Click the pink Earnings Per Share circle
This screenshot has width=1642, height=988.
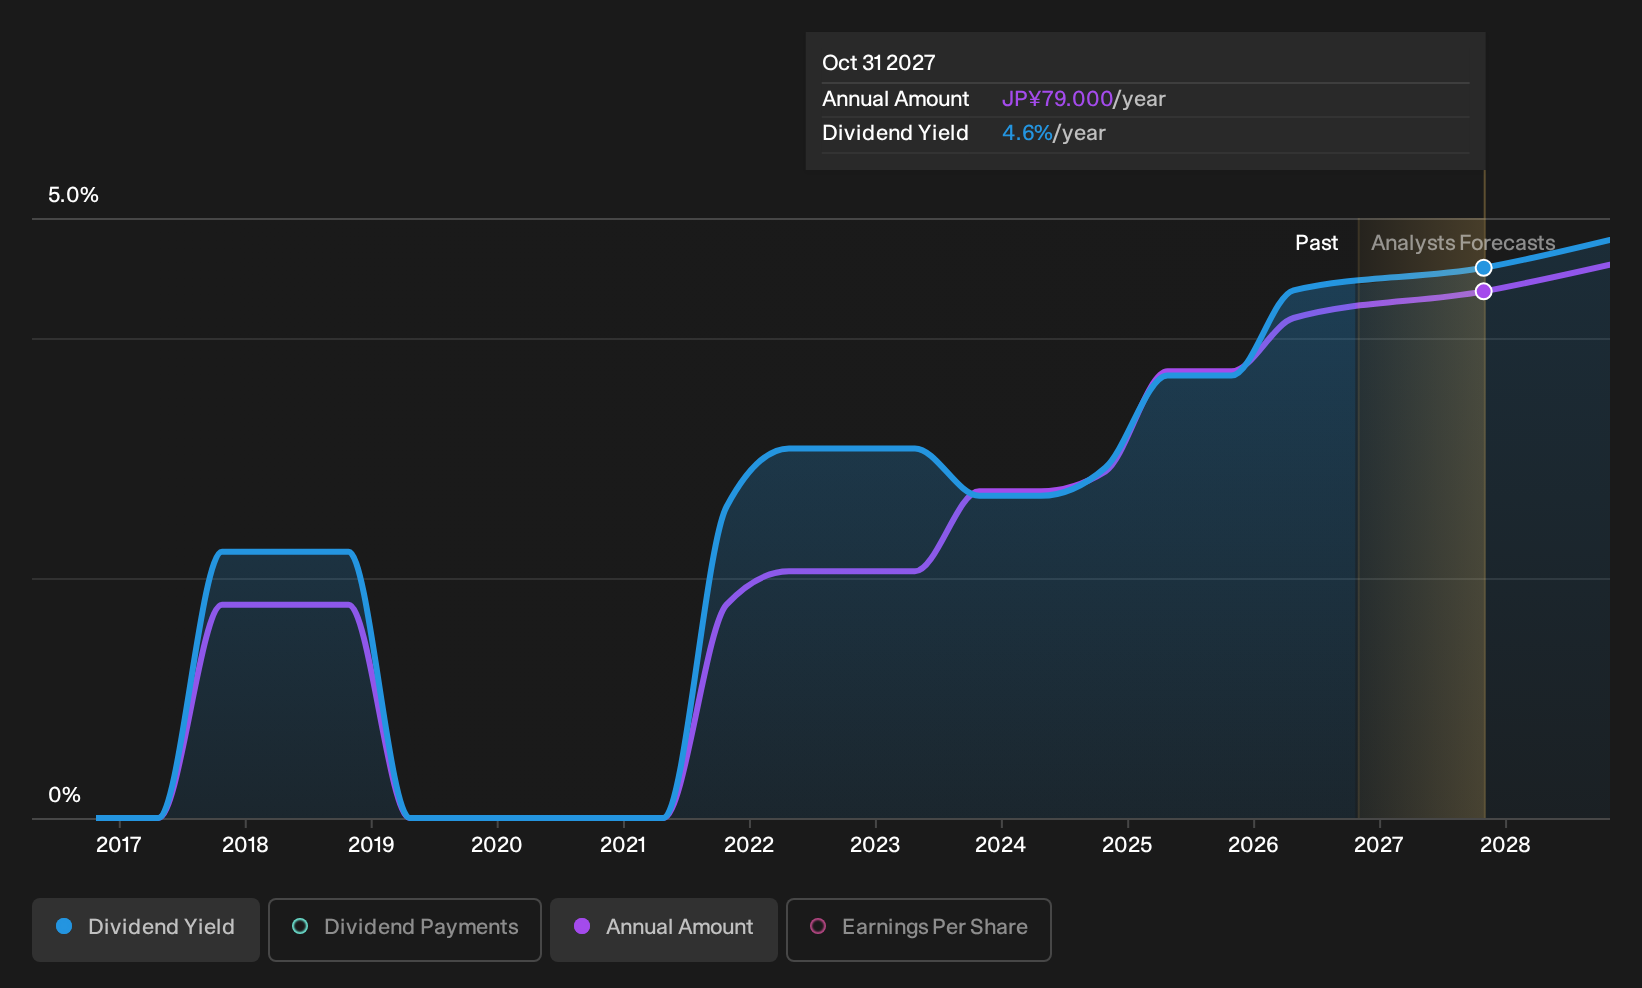818,926
